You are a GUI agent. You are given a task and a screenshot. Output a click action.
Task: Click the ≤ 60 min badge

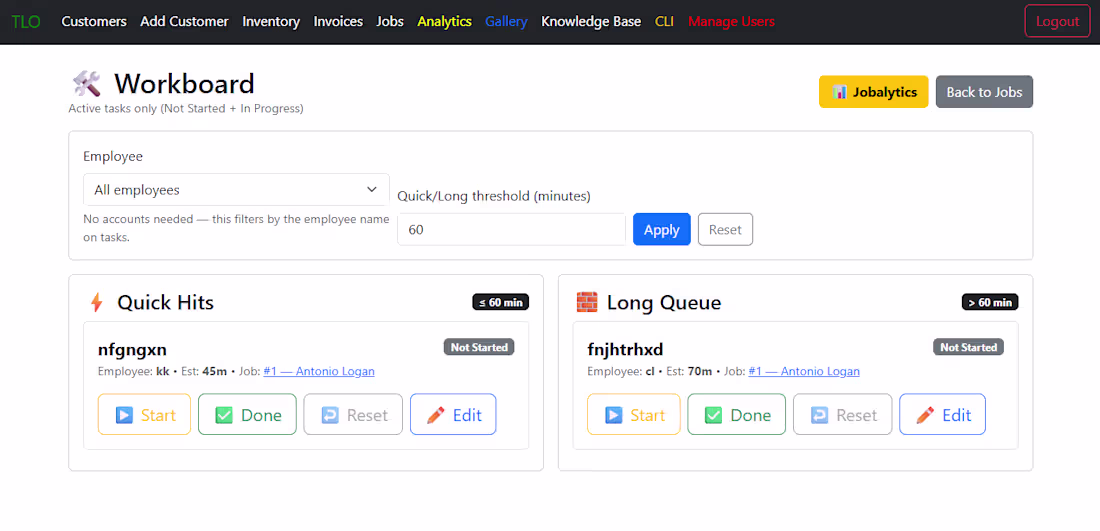click(501, 302)
